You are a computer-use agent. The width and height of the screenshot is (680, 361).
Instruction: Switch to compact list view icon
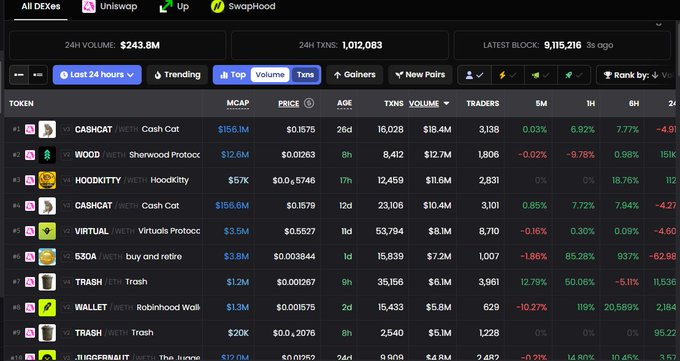(19, 75)
